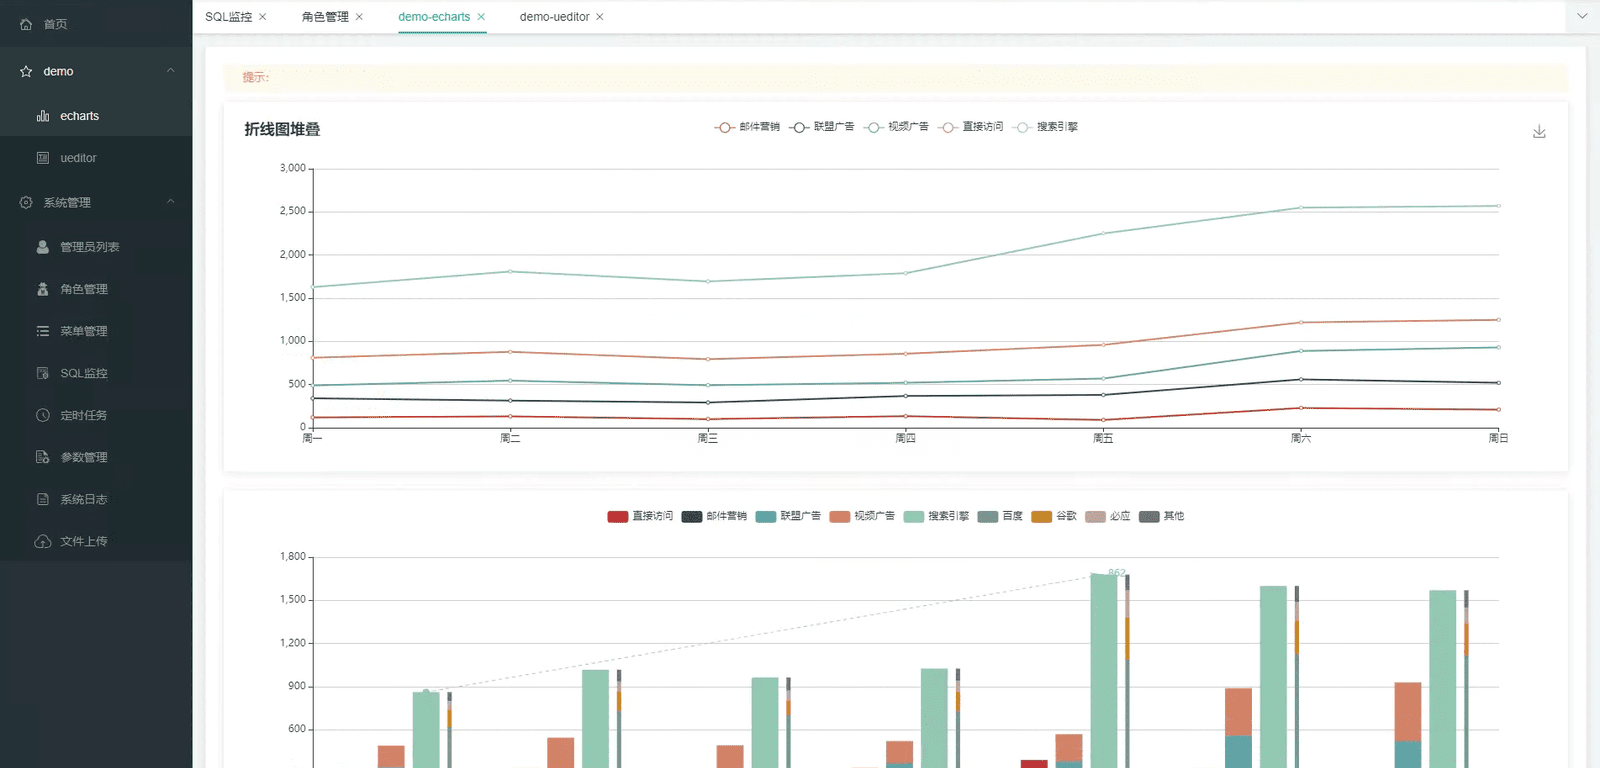
Task: Click the bar-chart icon for echarts
Action: click(x=43, y=116)
